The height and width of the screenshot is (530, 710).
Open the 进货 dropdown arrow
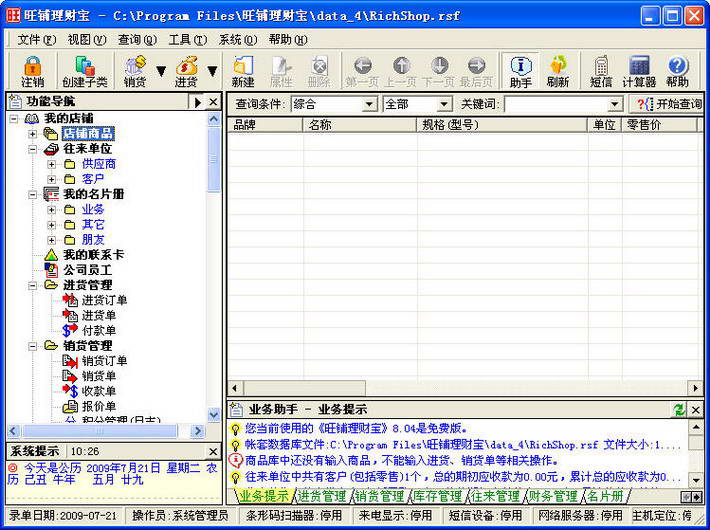click(212, 71)
